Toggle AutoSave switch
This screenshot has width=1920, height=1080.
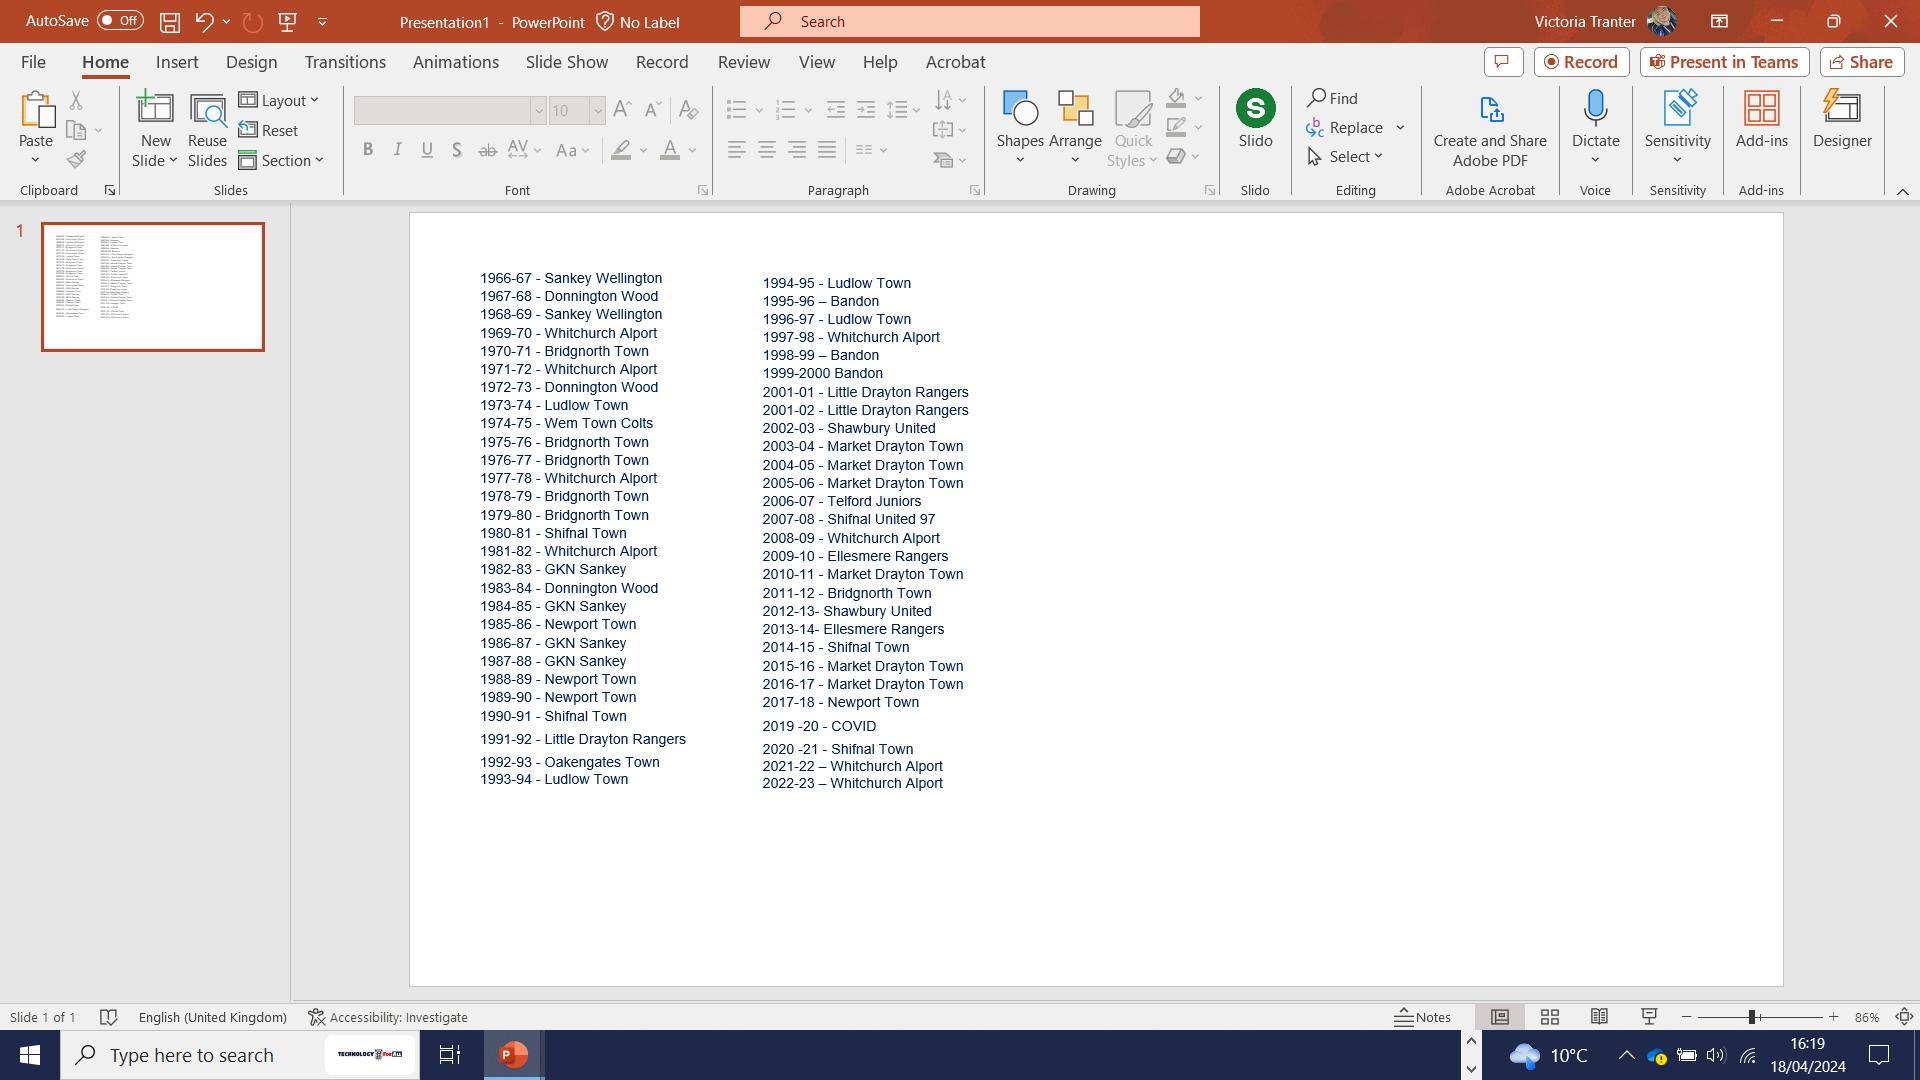tap(120, 21)
